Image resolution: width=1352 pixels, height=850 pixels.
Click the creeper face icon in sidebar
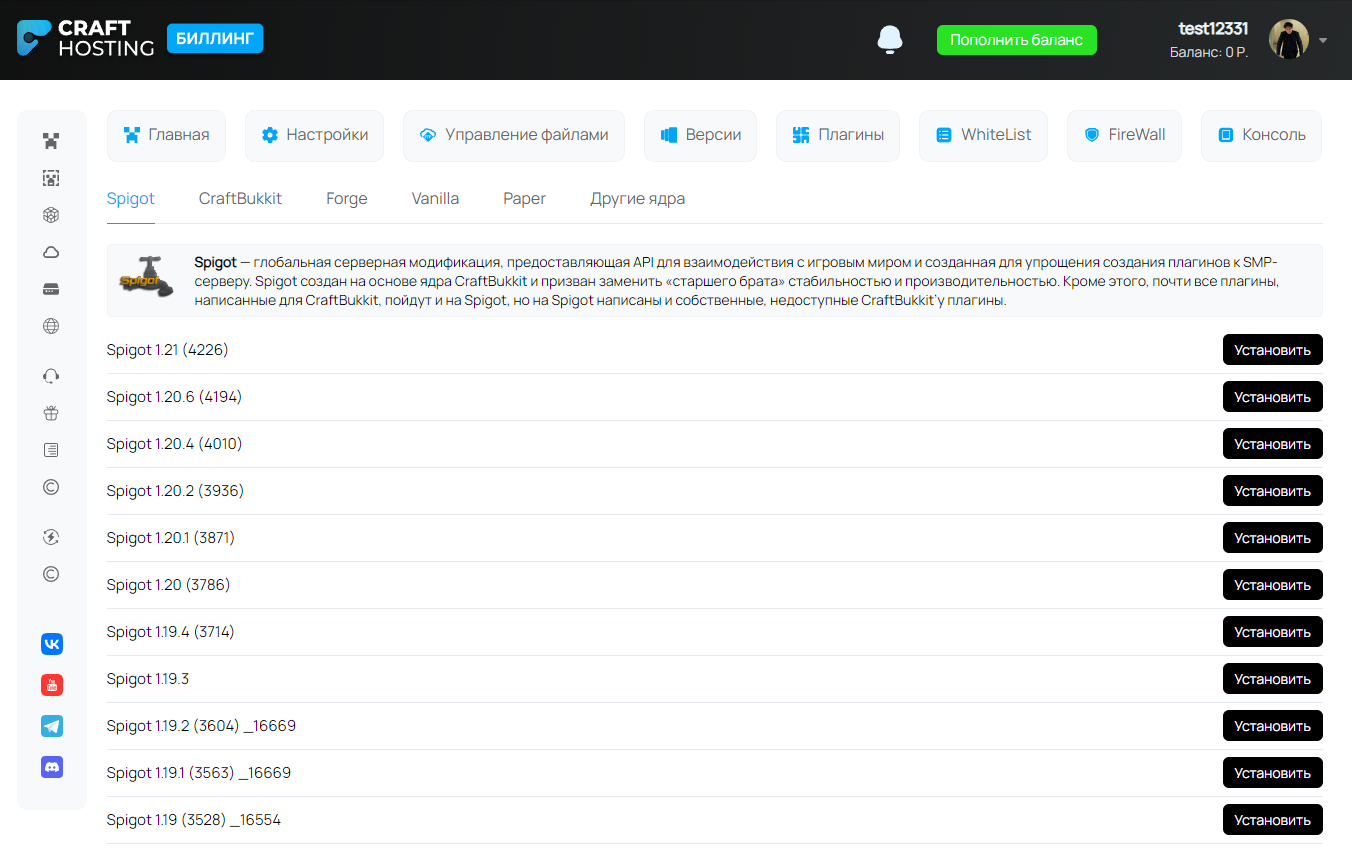51,141
